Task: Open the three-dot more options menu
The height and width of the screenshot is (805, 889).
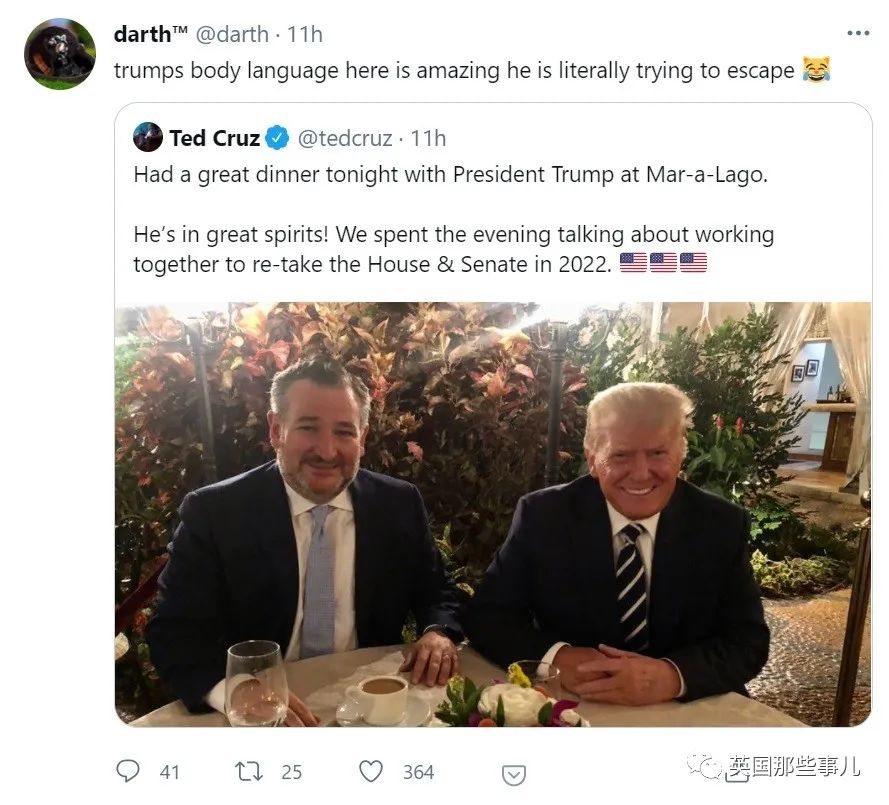Action: click(x=858, y=33)
